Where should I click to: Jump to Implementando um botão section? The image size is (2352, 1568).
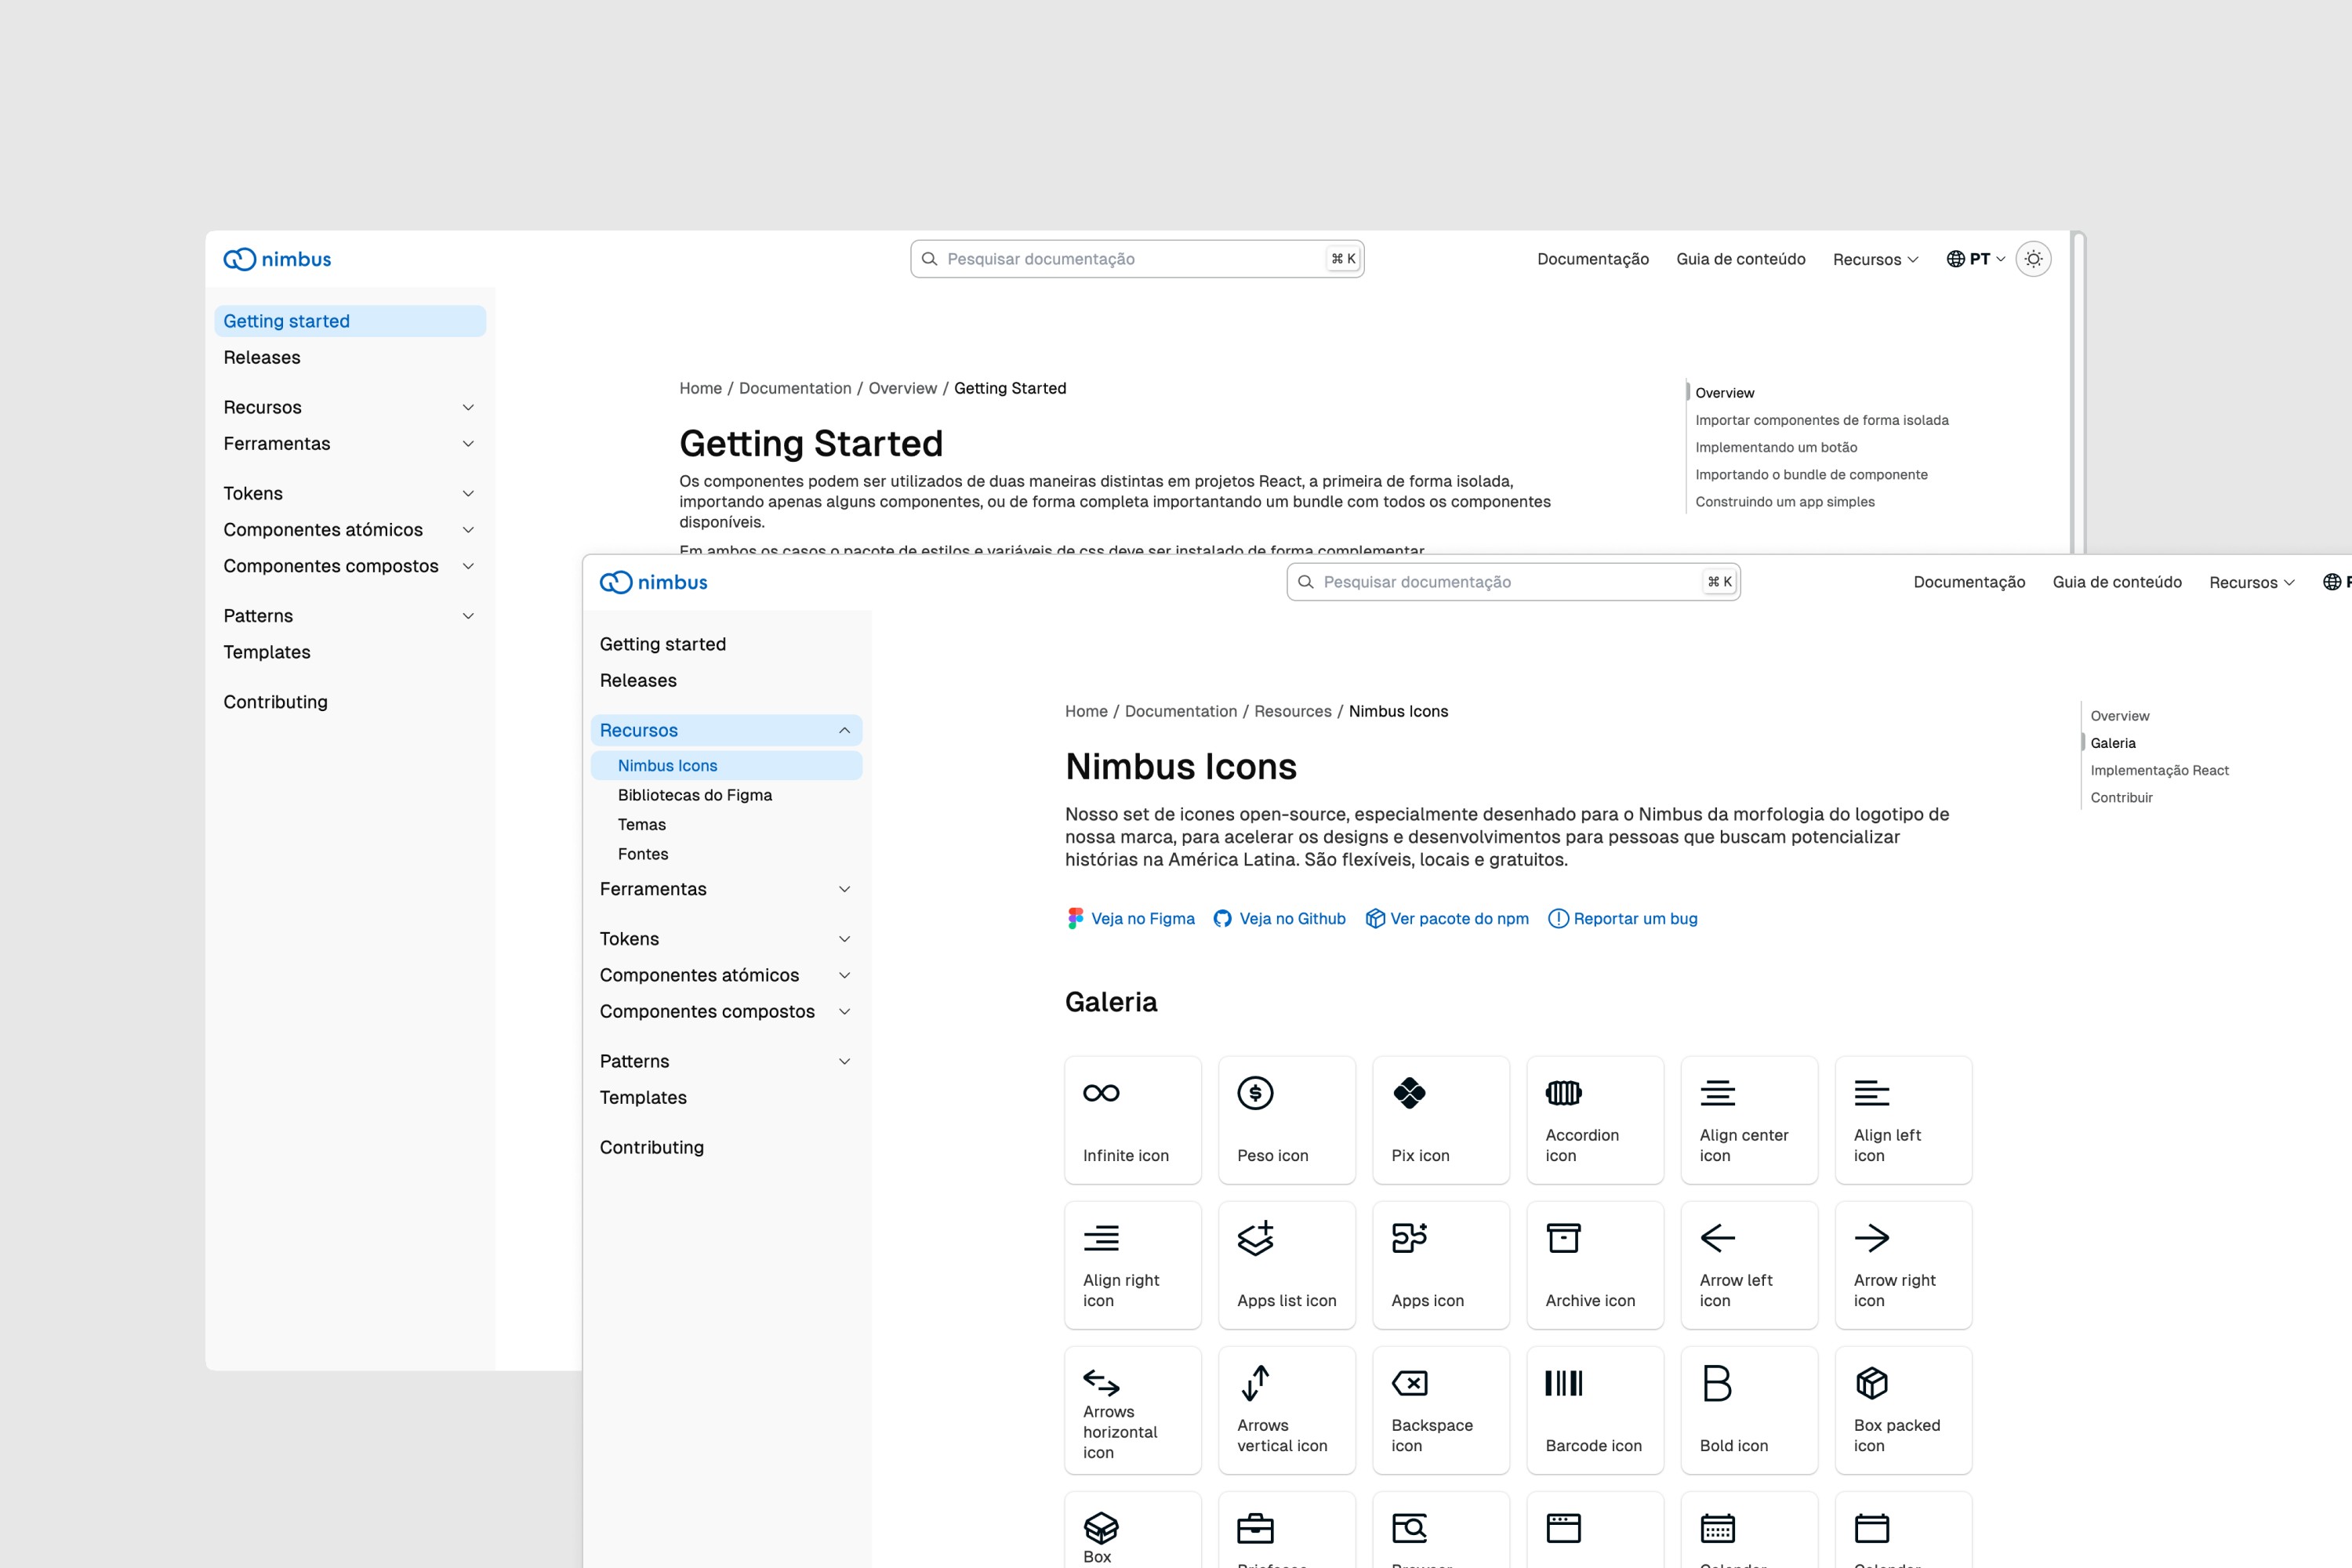(x=1776, y=447)
